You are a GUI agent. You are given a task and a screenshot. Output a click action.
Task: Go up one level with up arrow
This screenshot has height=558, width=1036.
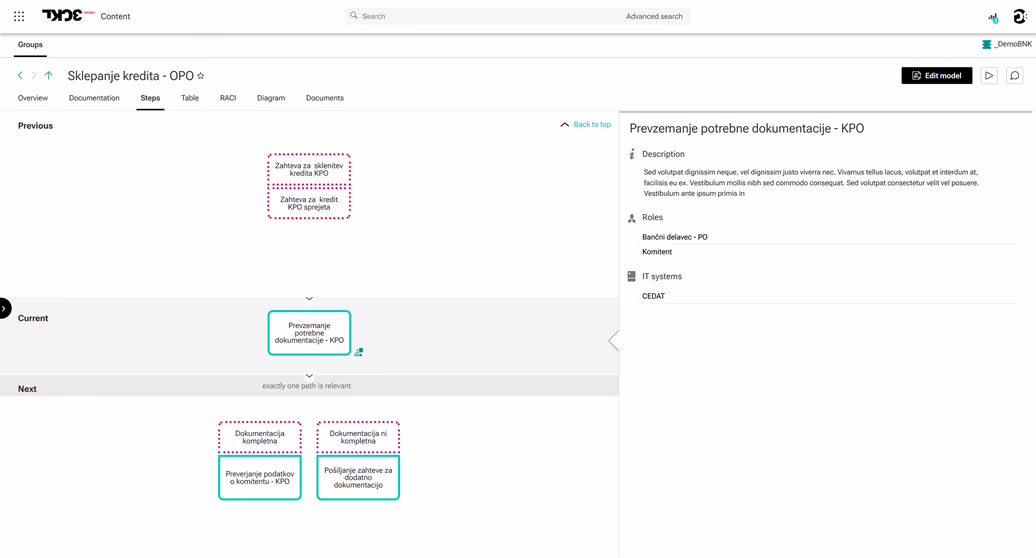tap(48, 76)
